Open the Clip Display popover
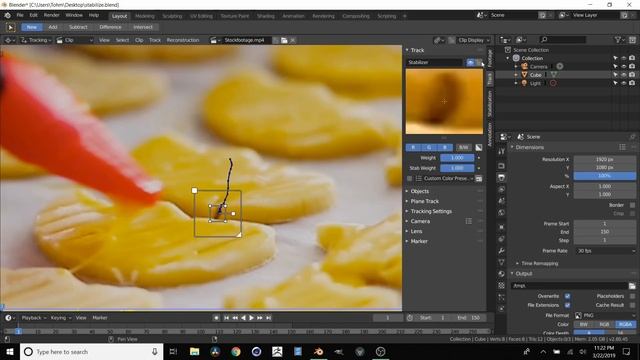 tap(473, 40)
